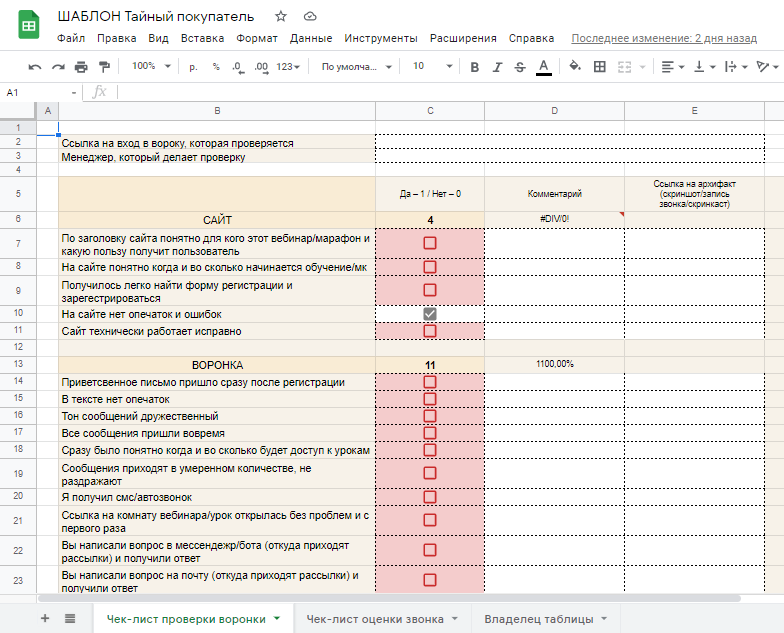Screen dimensions: 784x633
Task: Uncheck the На сайте нет опечаток checkbox
Action: [430, 314]
